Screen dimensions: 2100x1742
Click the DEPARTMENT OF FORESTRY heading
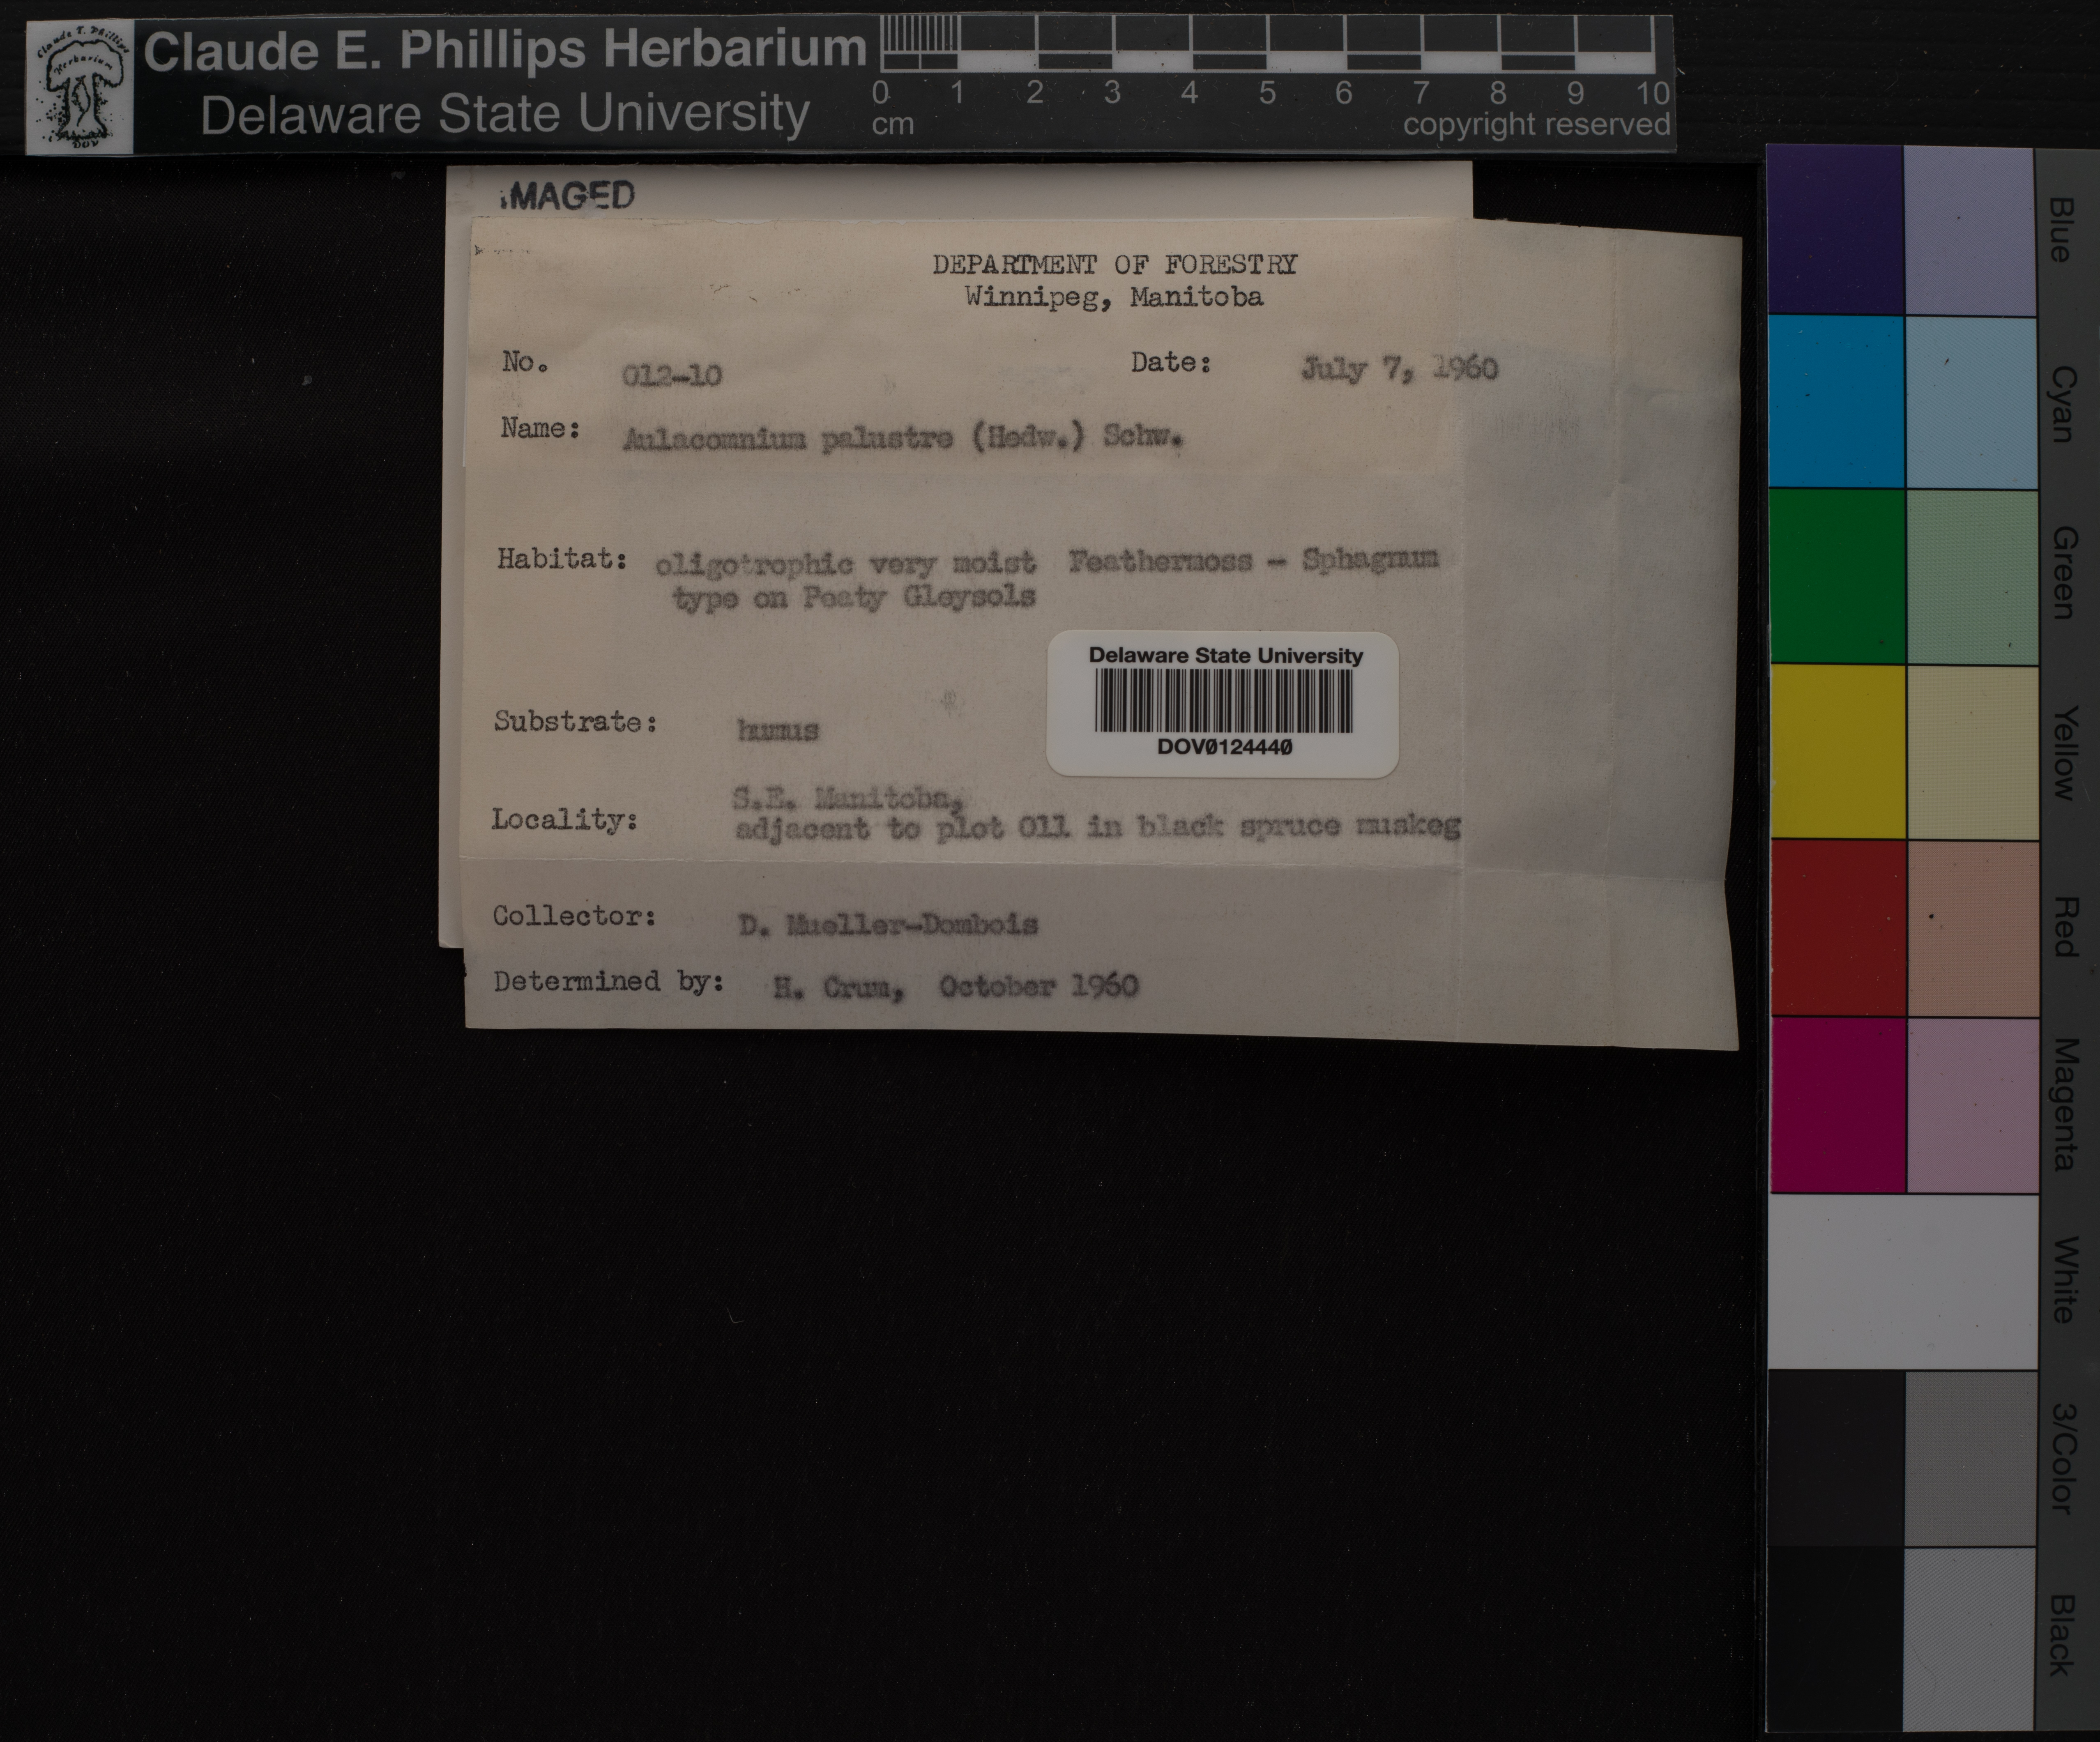[x=1114, y=265]
